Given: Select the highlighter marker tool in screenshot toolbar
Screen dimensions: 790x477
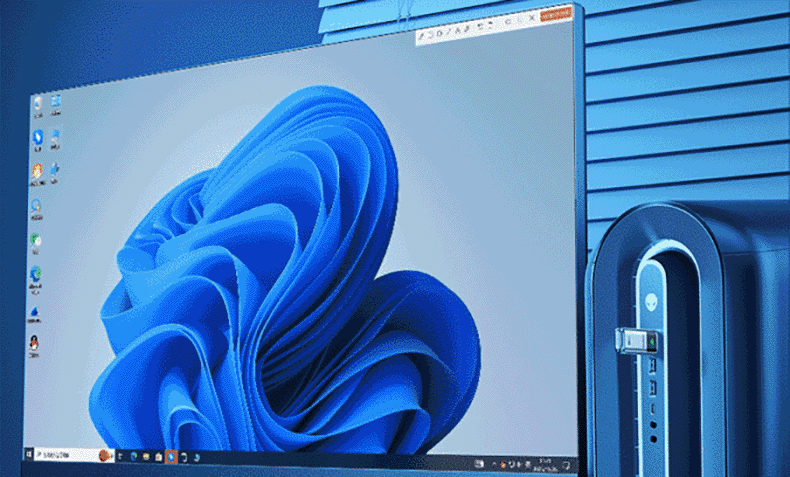Looking at the screenshot, I should click(467, 28).
